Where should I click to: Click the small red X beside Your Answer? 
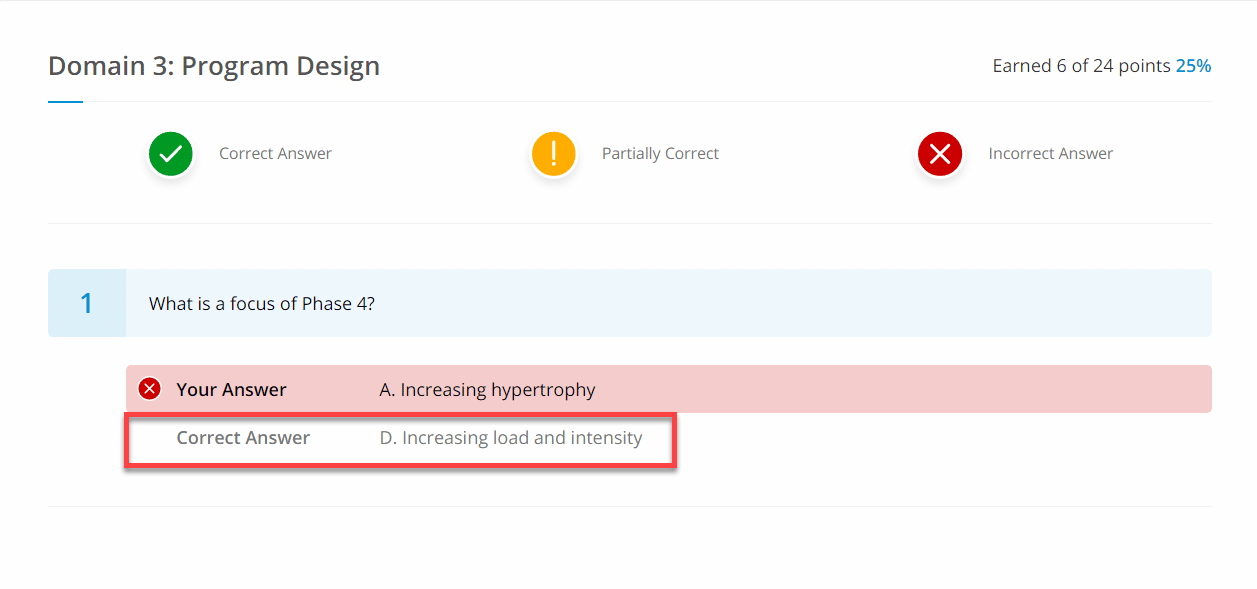(150, 389)
